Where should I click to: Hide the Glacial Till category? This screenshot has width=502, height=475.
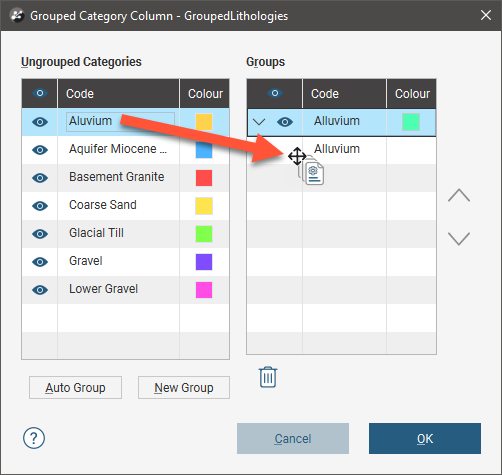[x=40, y=234]
